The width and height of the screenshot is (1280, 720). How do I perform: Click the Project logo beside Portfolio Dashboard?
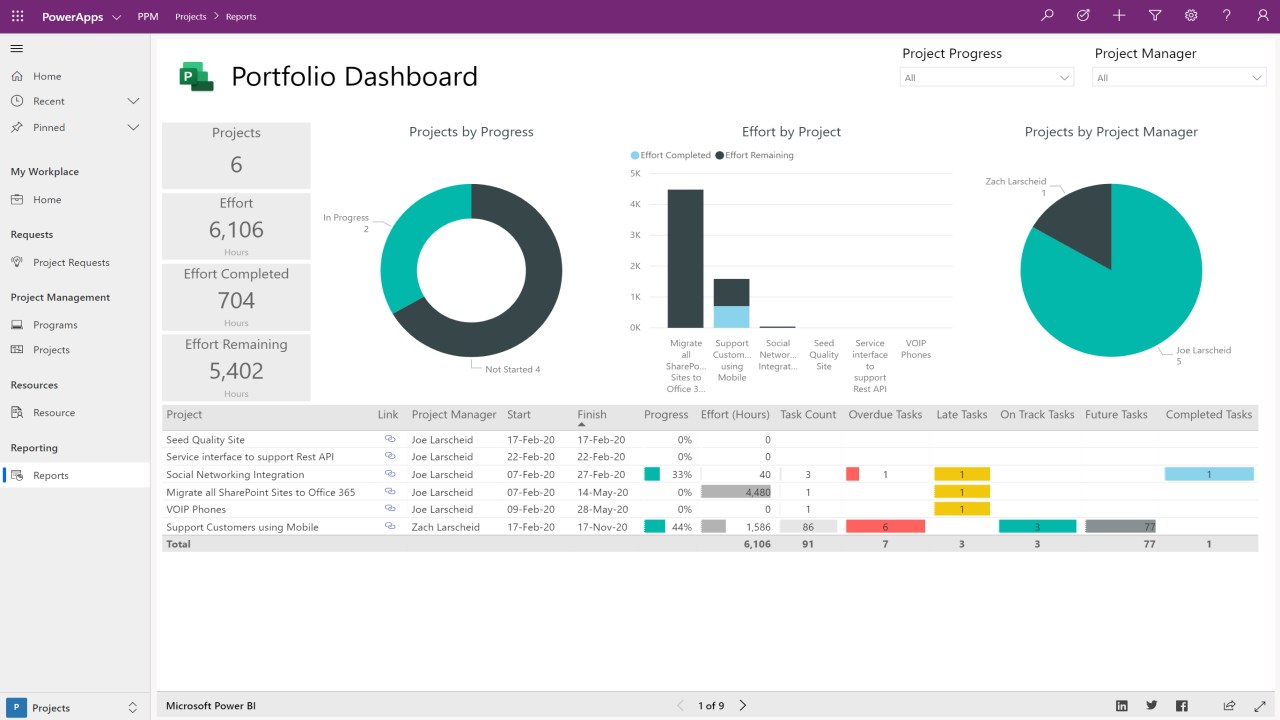point(196,76)
